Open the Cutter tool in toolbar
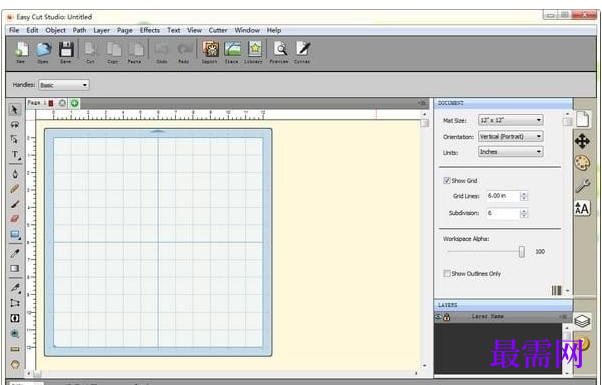The image size is (602, 385). tap(303, 51)
